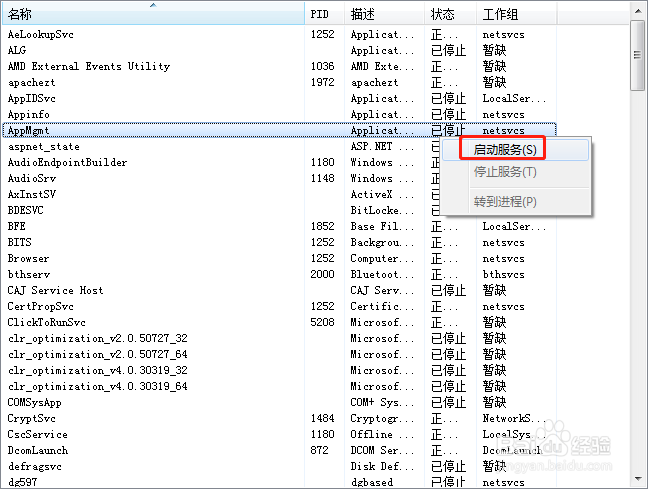Click PID 1852 in the BFE row
The image size is (648, 489).
click(322, 227)
